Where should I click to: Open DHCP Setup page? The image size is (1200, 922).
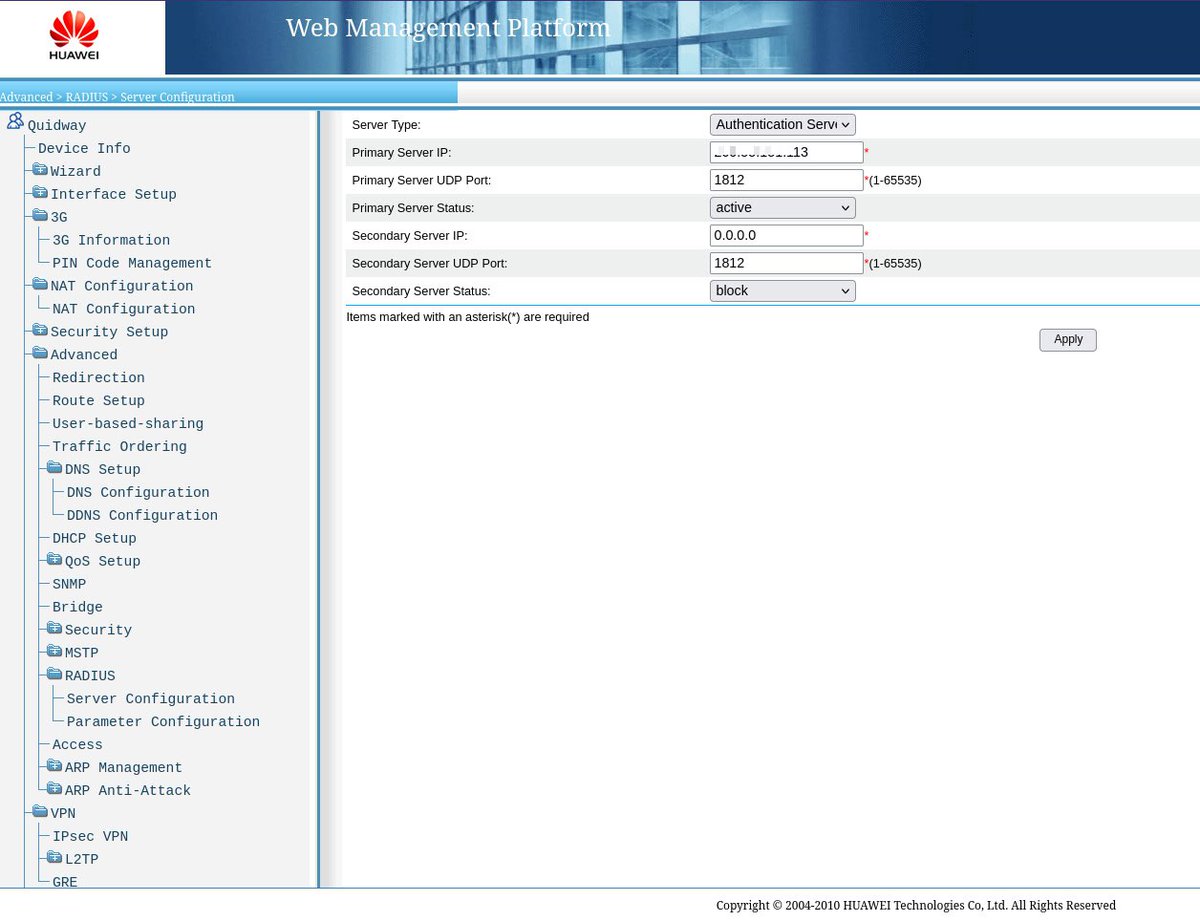[x=94, y=540]
